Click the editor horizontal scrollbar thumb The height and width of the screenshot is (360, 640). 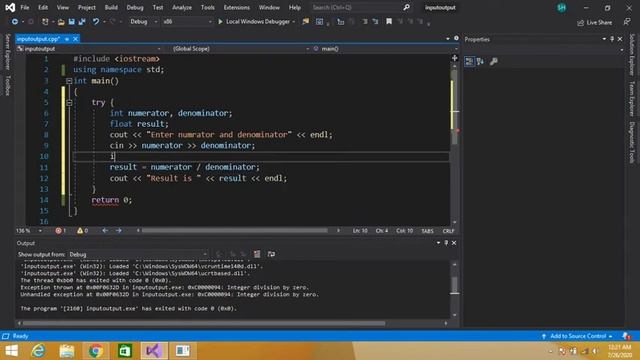tap(234, 231)
